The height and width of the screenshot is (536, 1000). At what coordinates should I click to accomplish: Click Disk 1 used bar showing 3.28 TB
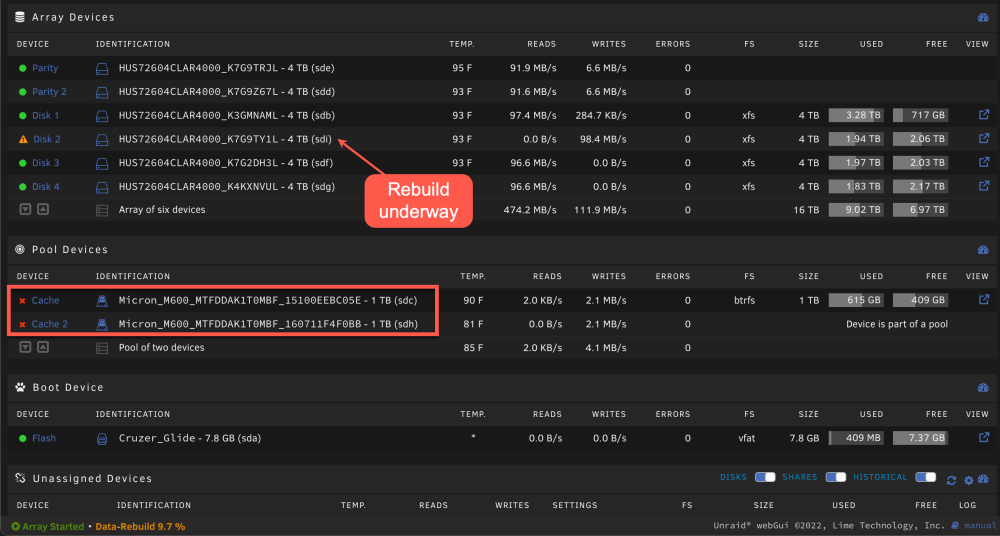856,115
